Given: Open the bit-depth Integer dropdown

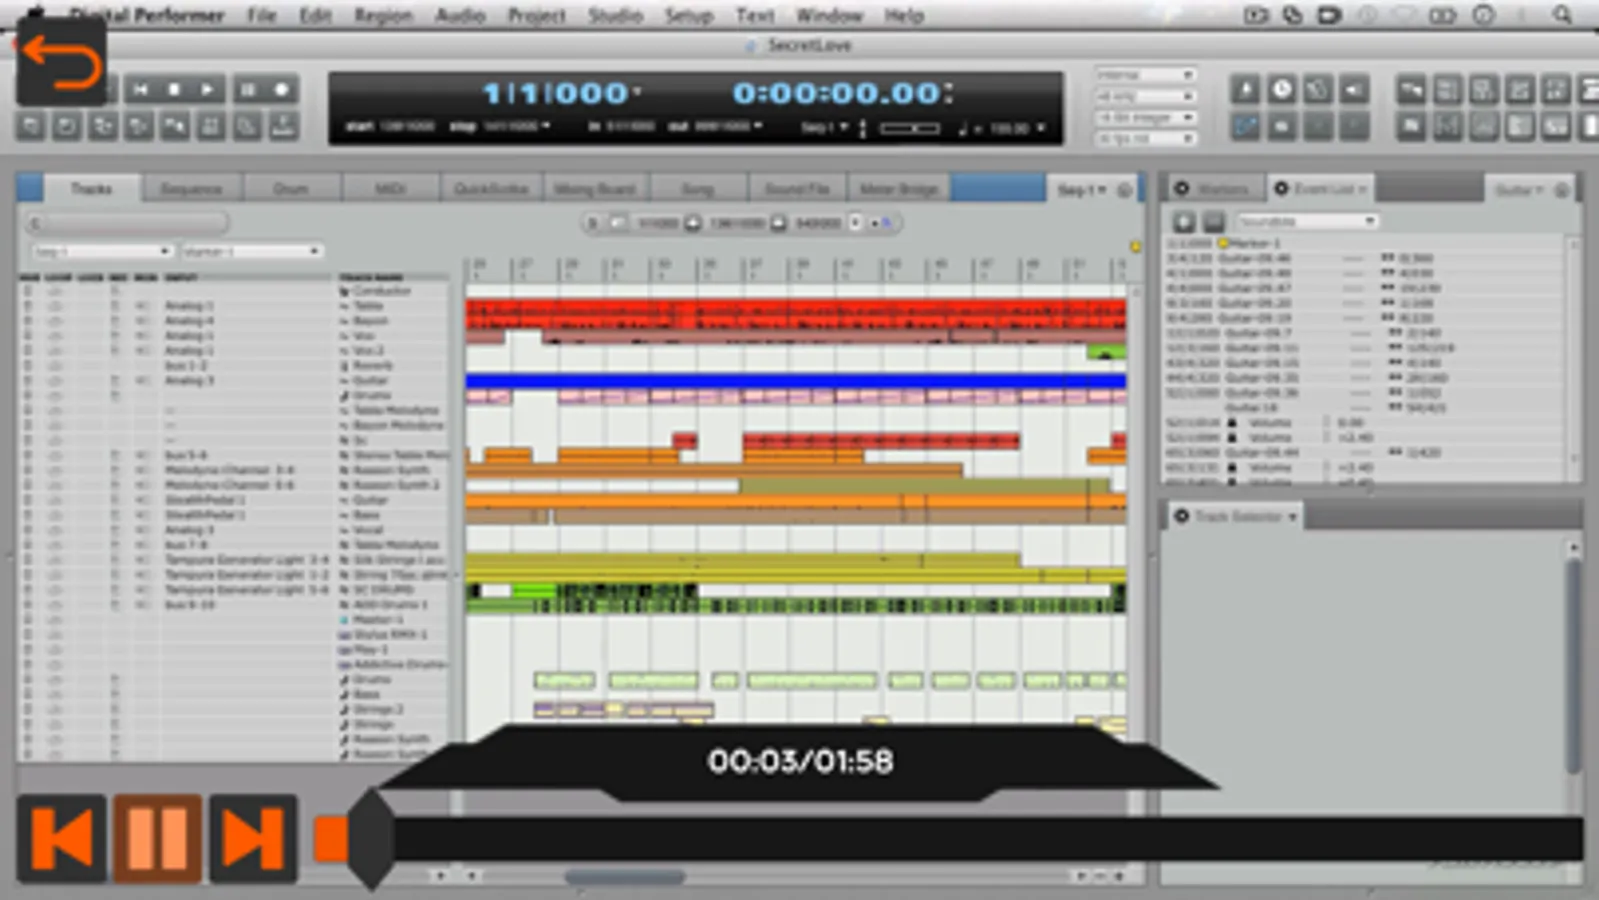Looking at the screenshot, I should click(x=1144, y=117).
